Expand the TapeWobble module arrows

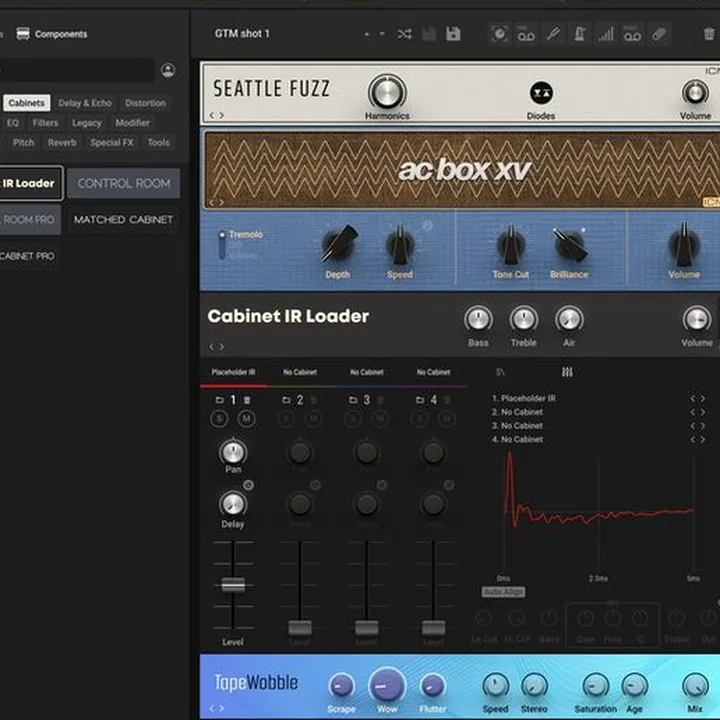[x=216, y=708]
